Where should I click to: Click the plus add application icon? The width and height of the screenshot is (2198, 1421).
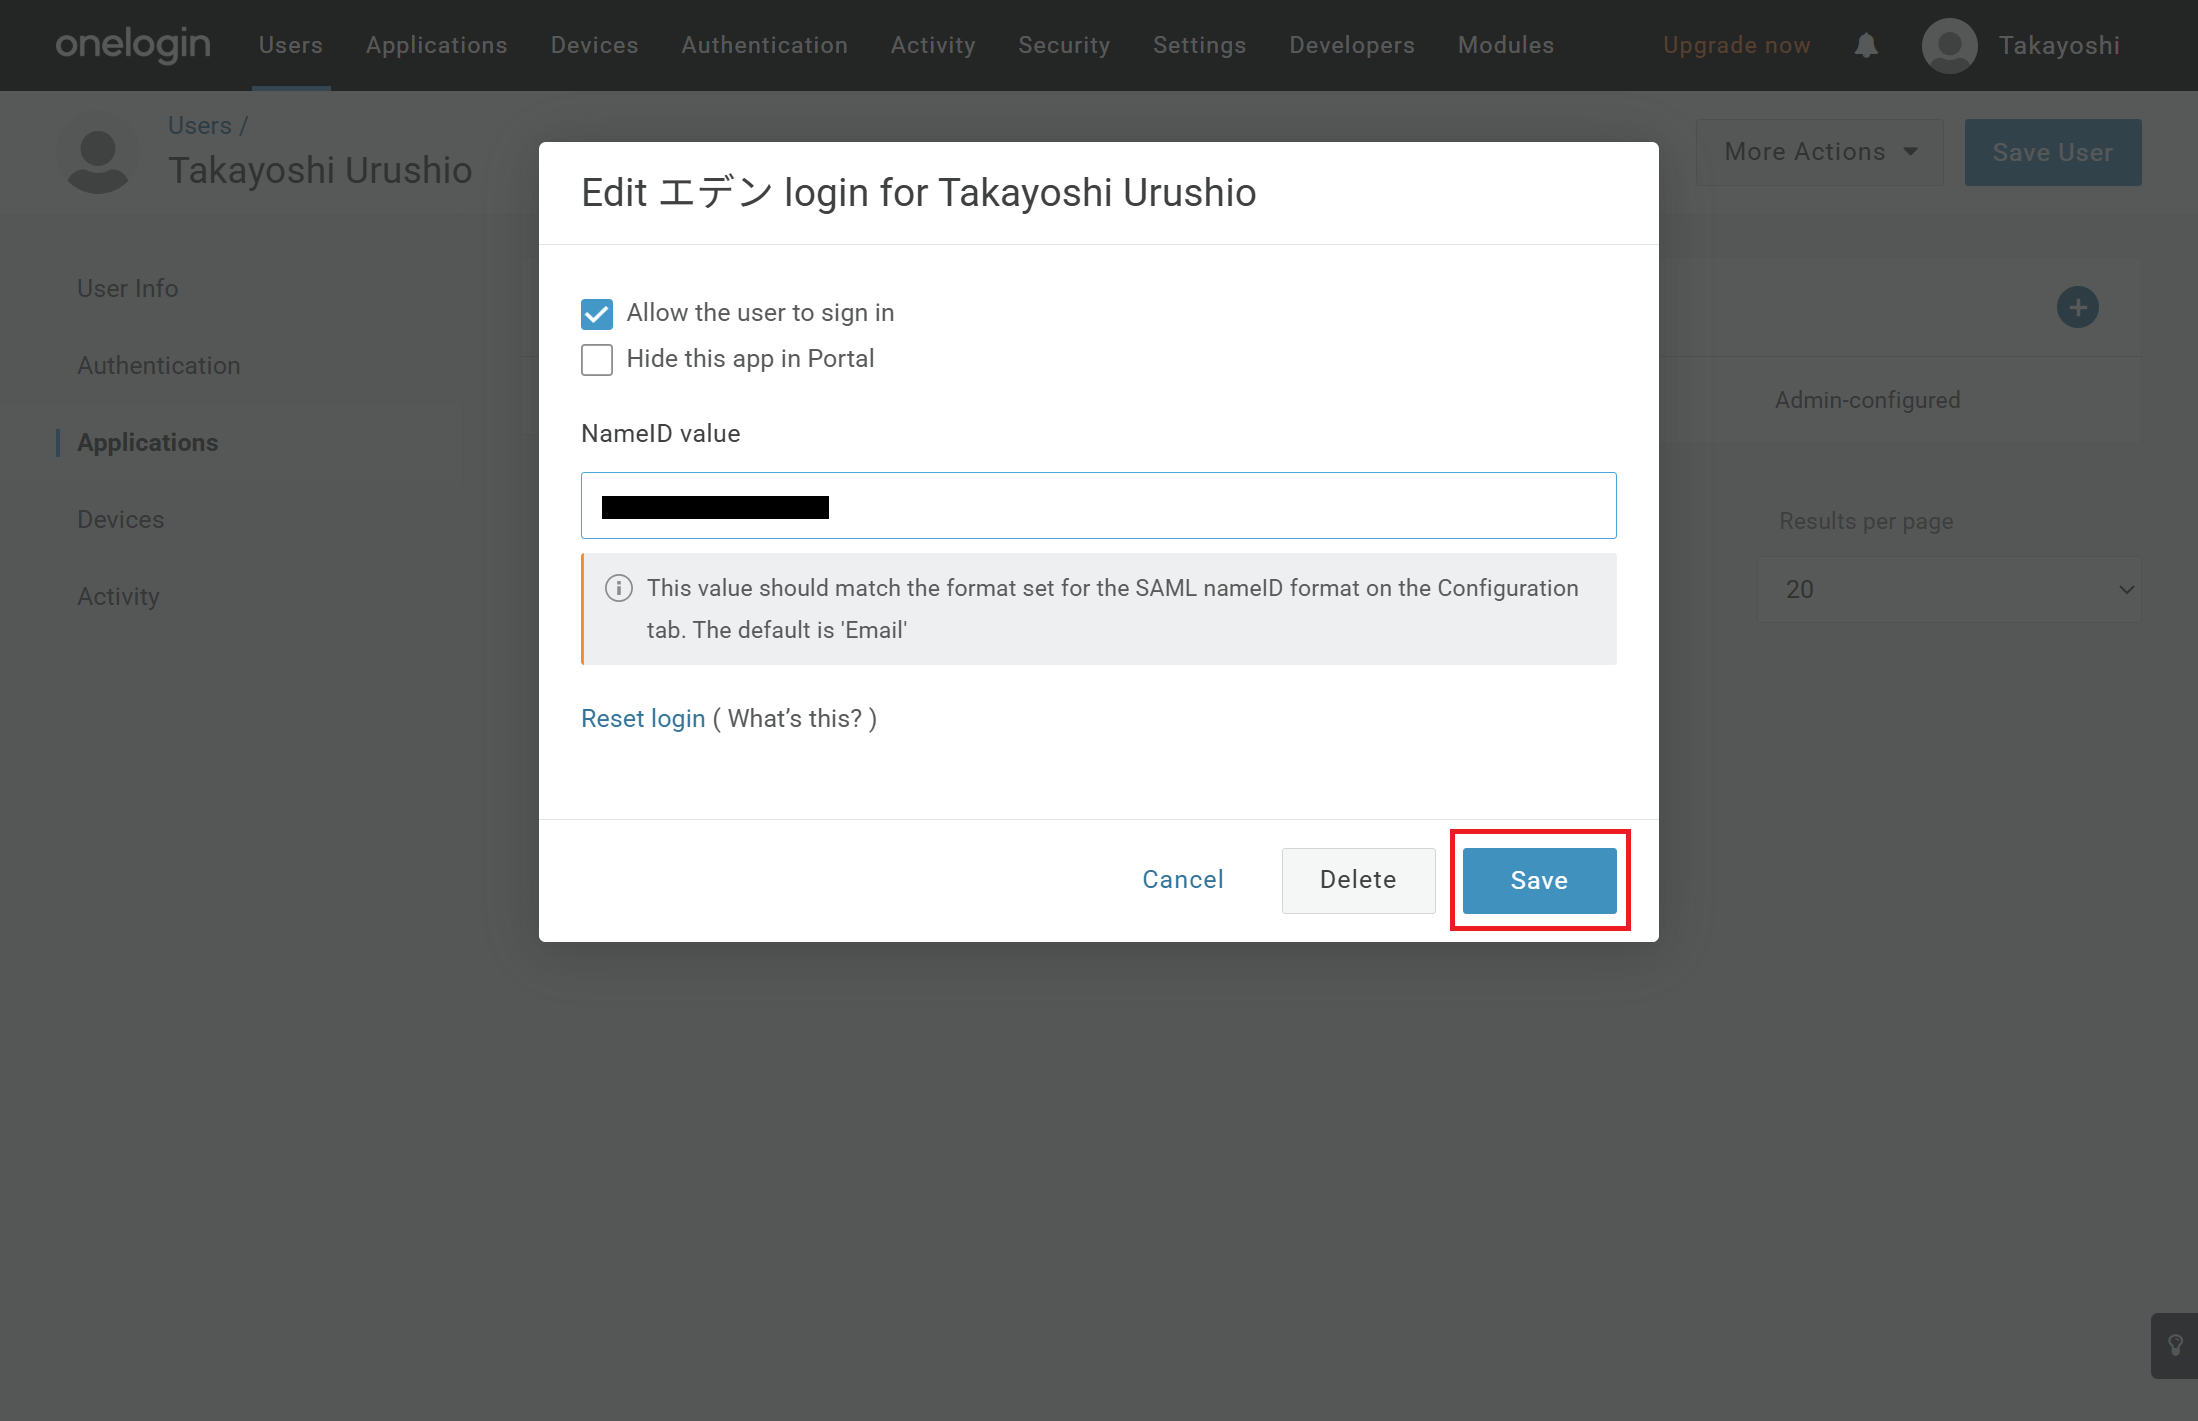(2077, 307)
